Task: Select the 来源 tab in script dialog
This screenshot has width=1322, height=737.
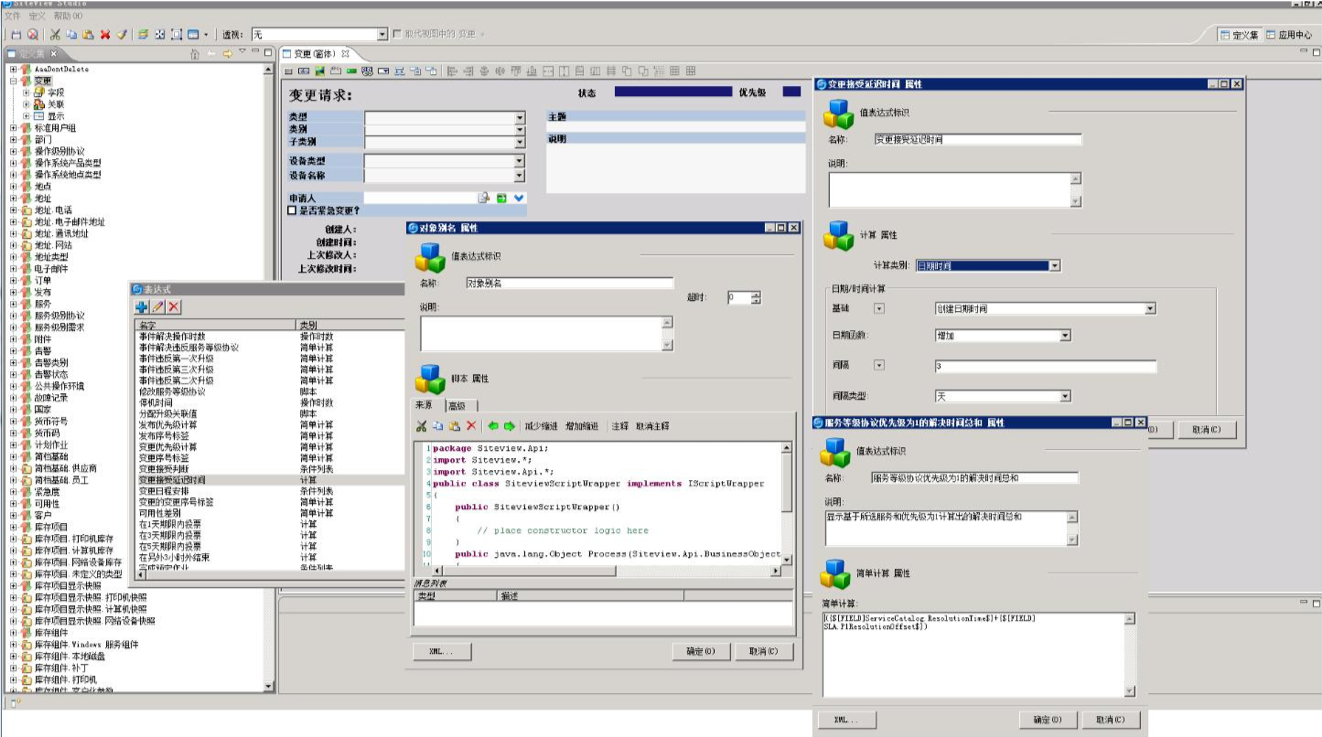Action: click(425, 405)
